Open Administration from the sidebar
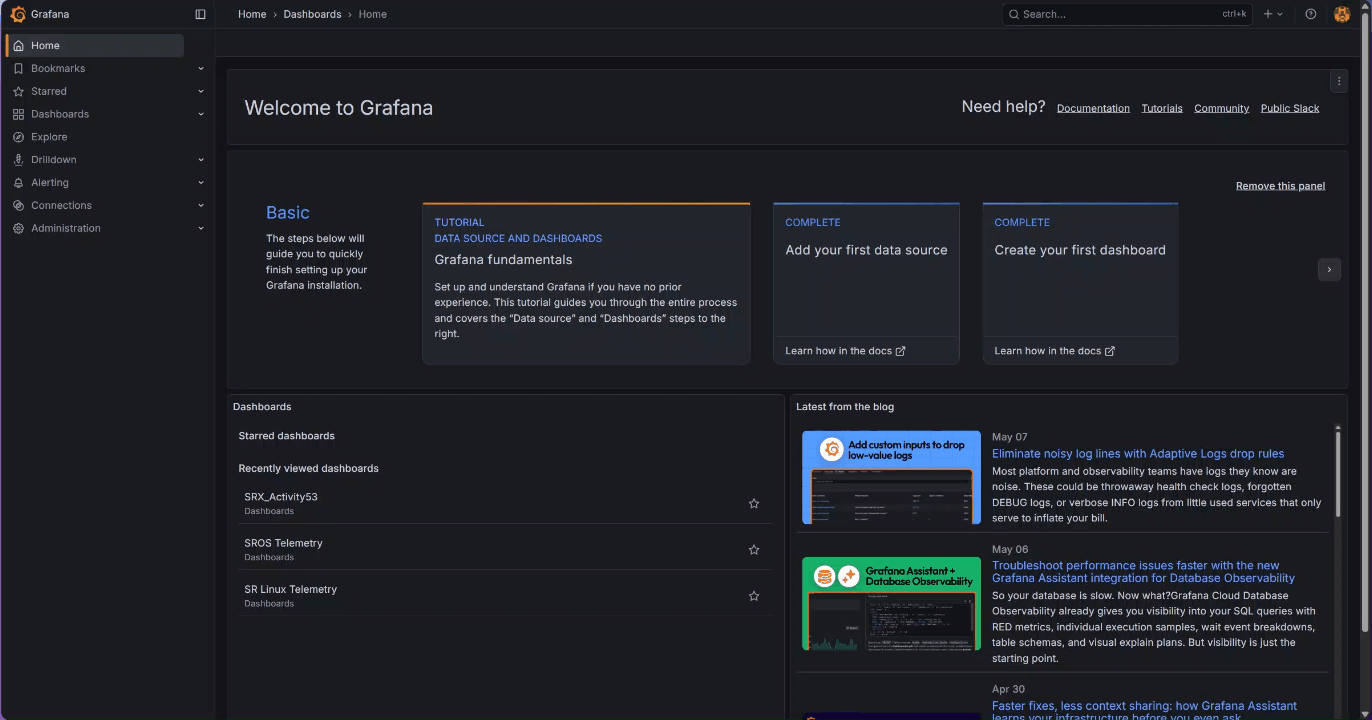 coord(66,228)
